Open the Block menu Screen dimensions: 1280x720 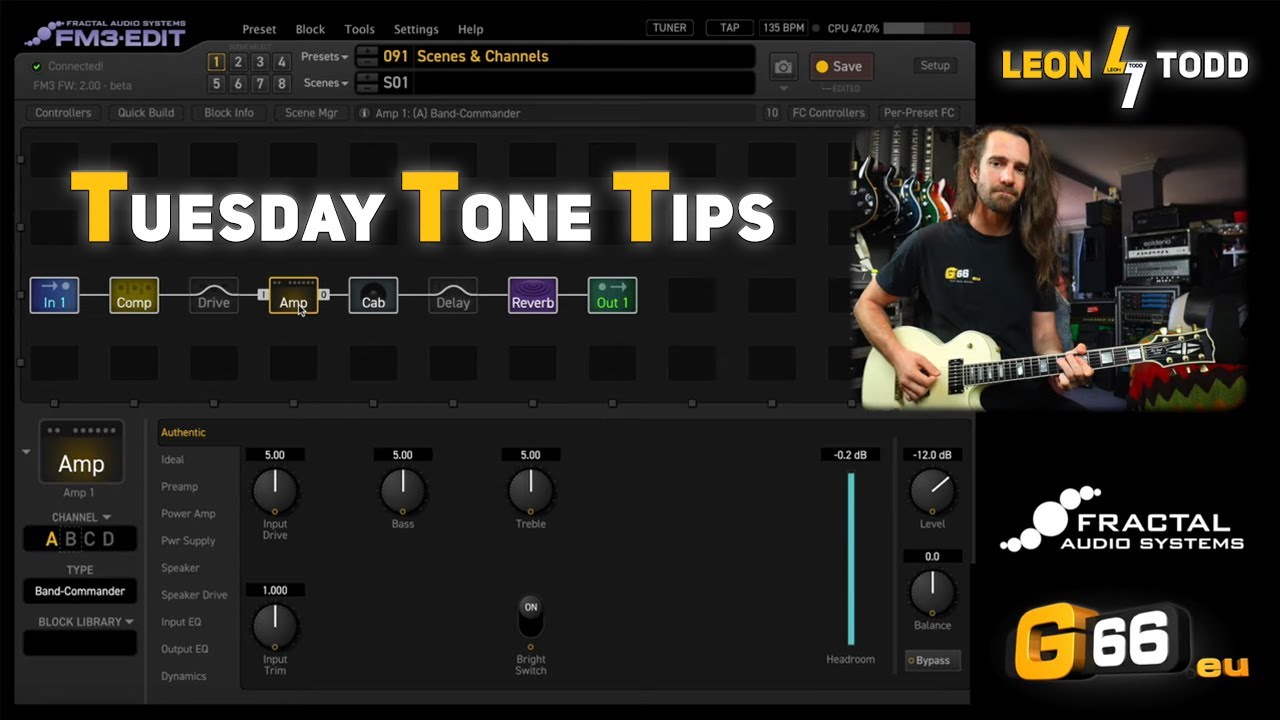[x=310, y=29]
